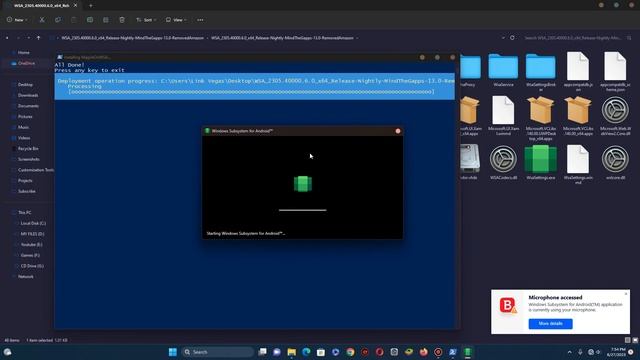
Task: Open File Explorer from taskbar
Action: (x=291, y=352)
